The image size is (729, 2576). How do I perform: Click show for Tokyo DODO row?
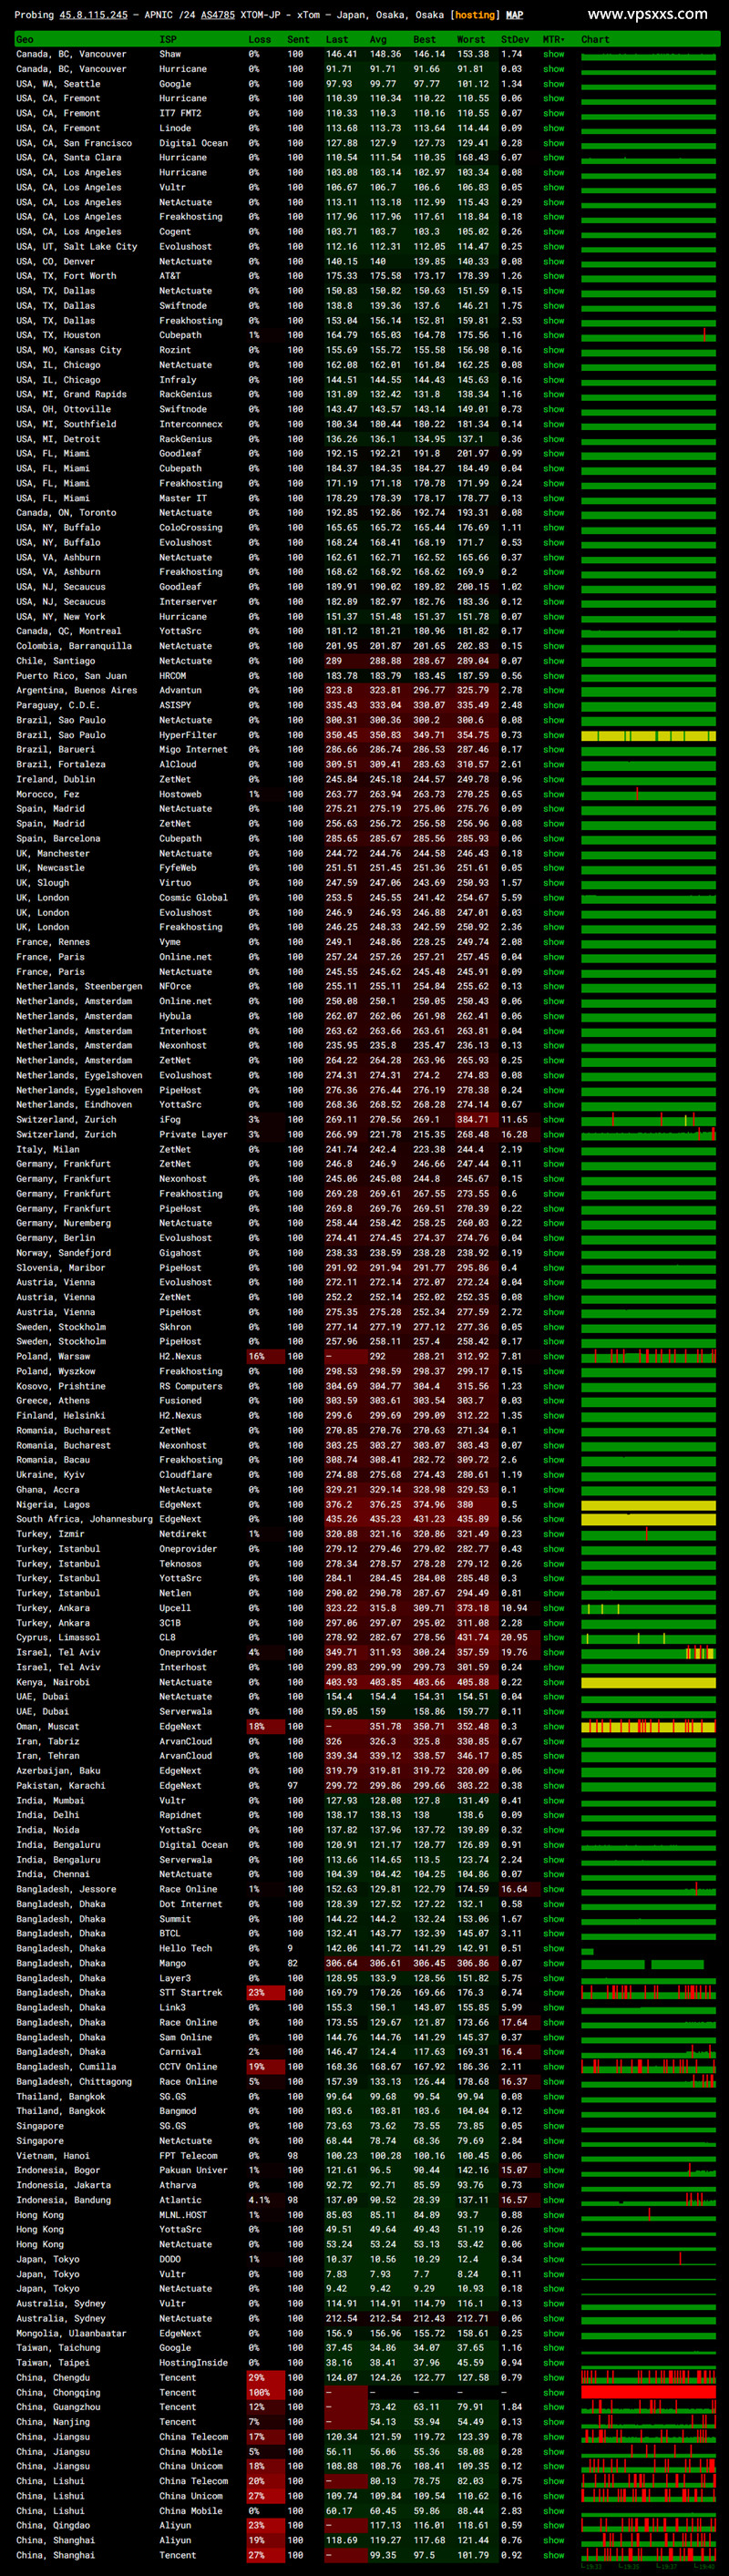pyautogui.click(x=553, y=2259)
